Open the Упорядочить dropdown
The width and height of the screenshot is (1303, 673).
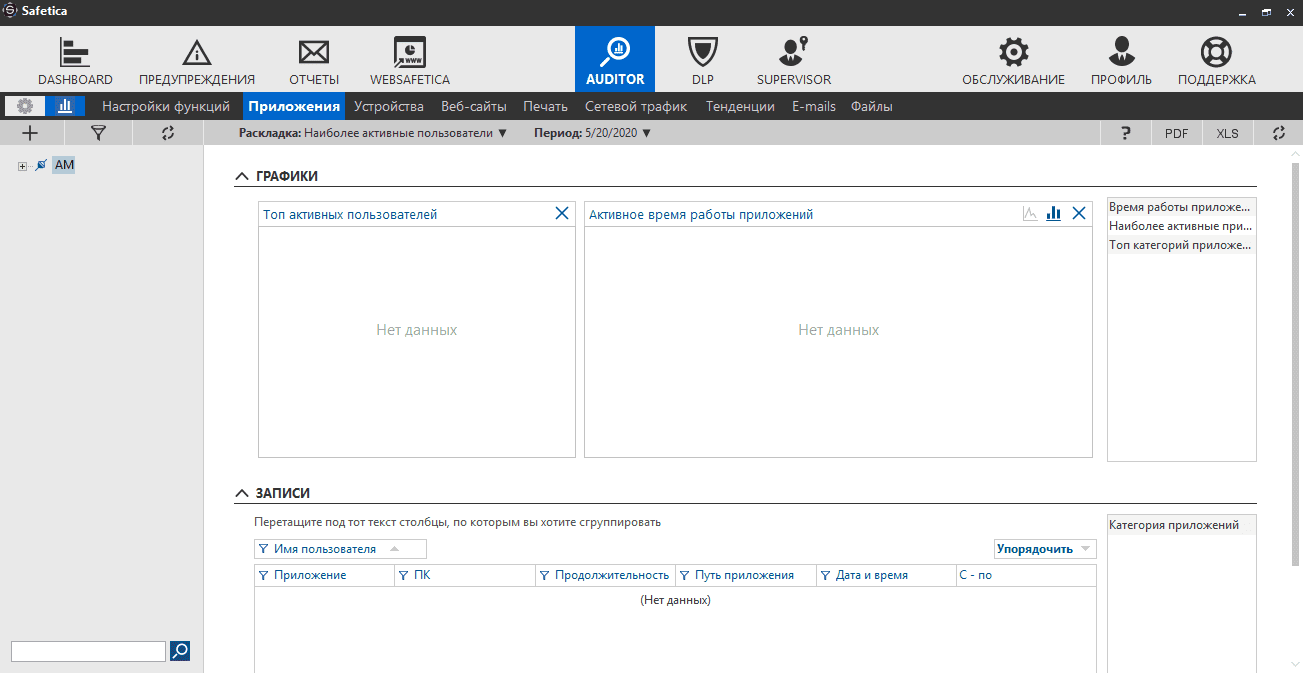tap(1045, 549)
